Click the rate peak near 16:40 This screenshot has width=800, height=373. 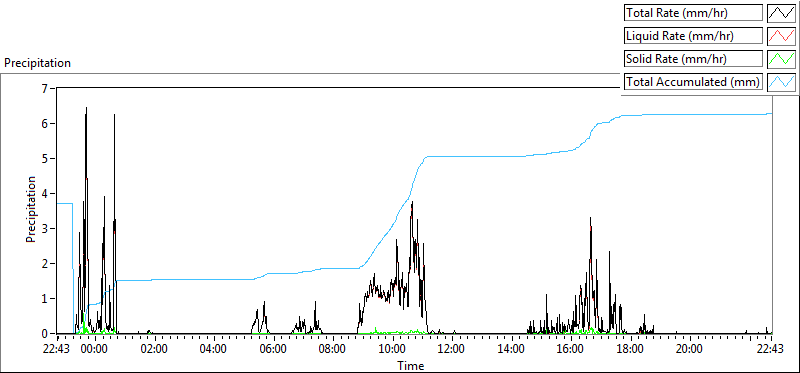click(590, 219)
